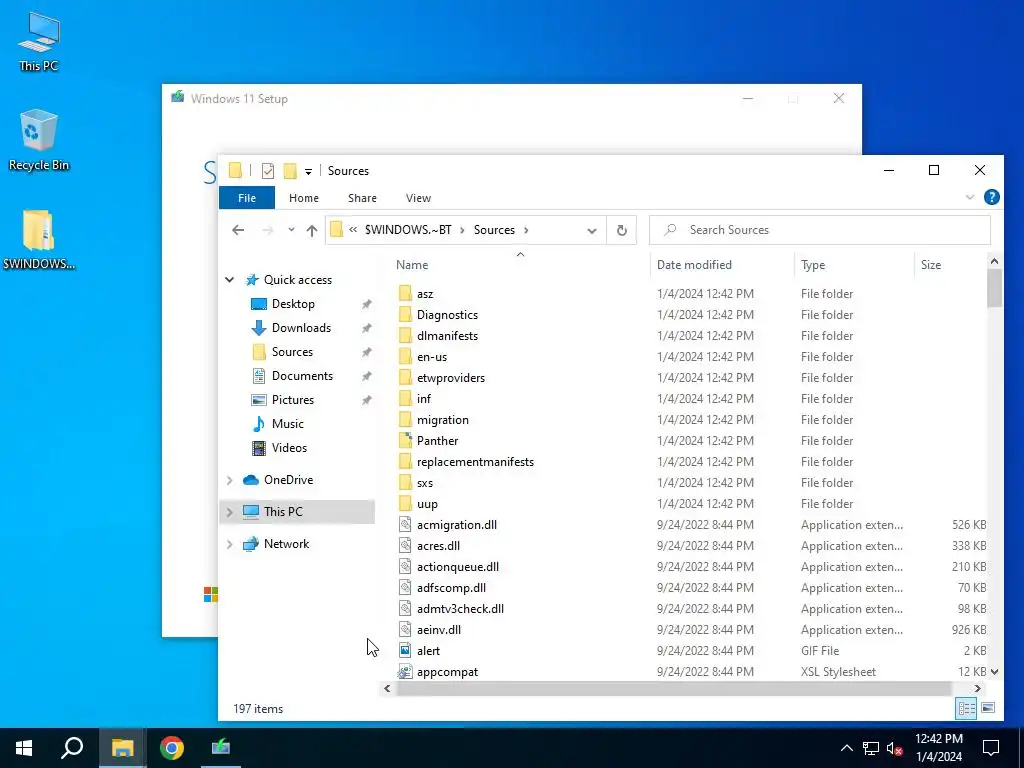Image resolution: width=1024 pixels, height=768 pixels.
Task: Collapse the Quick access tree node
Action: pyautogui.click(x=230, y=280)
